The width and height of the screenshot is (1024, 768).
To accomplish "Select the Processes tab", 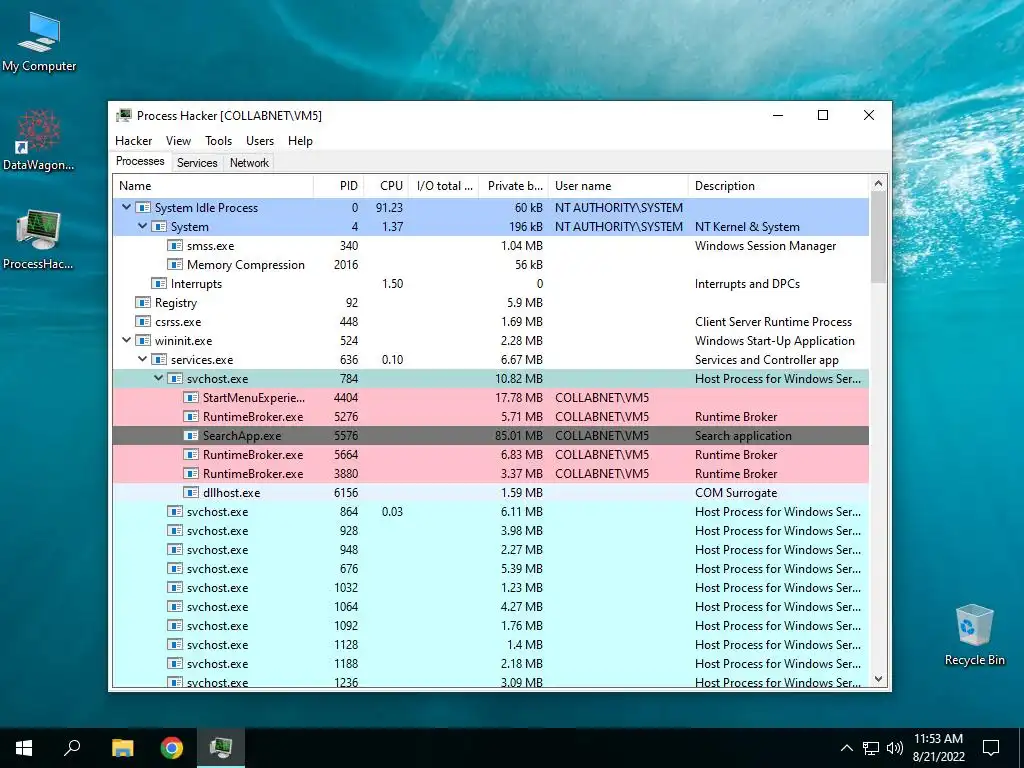I will coord(140,161).
